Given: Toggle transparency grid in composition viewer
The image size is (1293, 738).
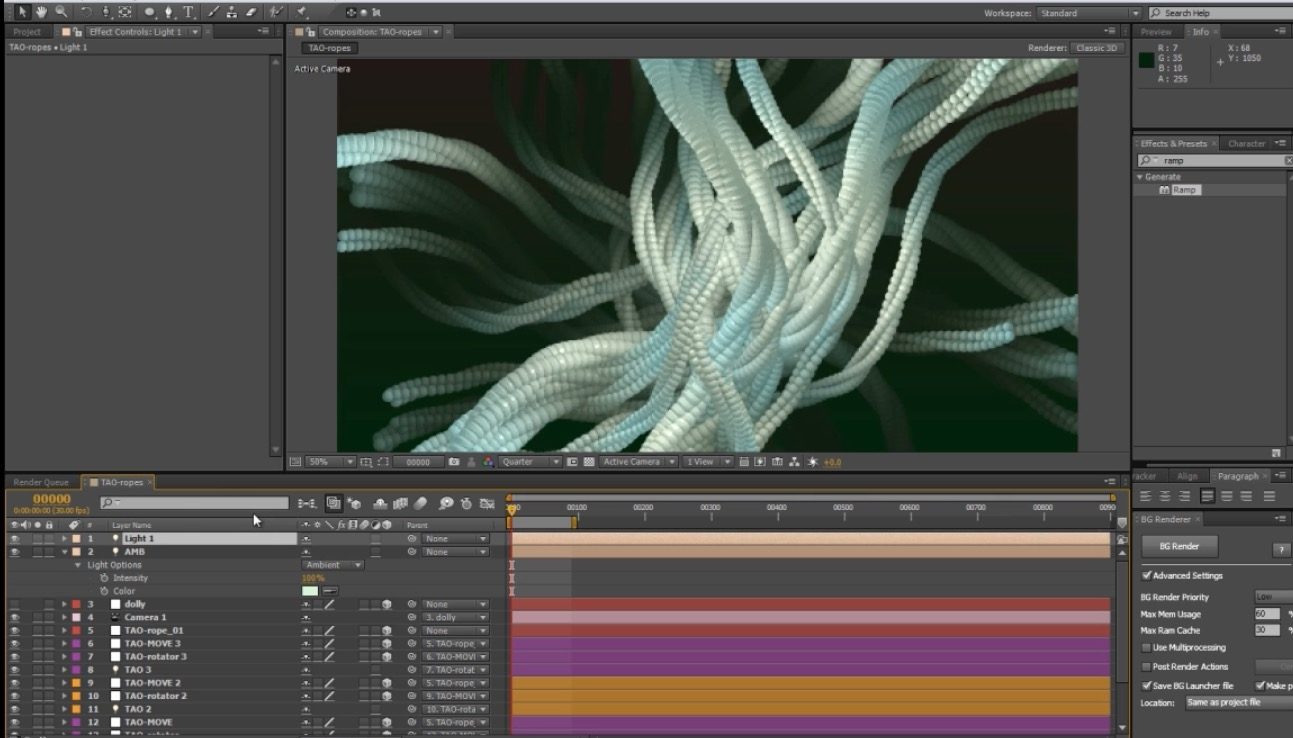Looking at the screenshot, I should (x=589, y=462).
